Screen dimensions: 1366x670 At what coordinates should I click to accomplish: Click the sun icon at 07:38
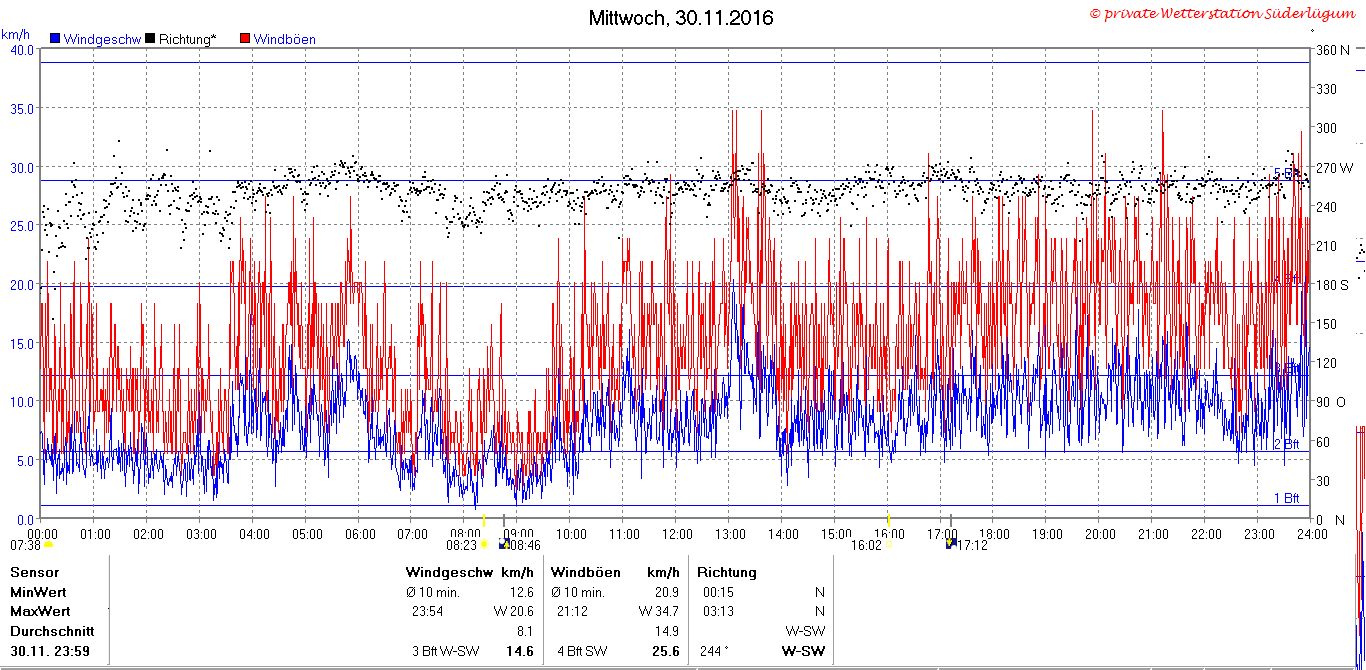click(x=48, y=545)
